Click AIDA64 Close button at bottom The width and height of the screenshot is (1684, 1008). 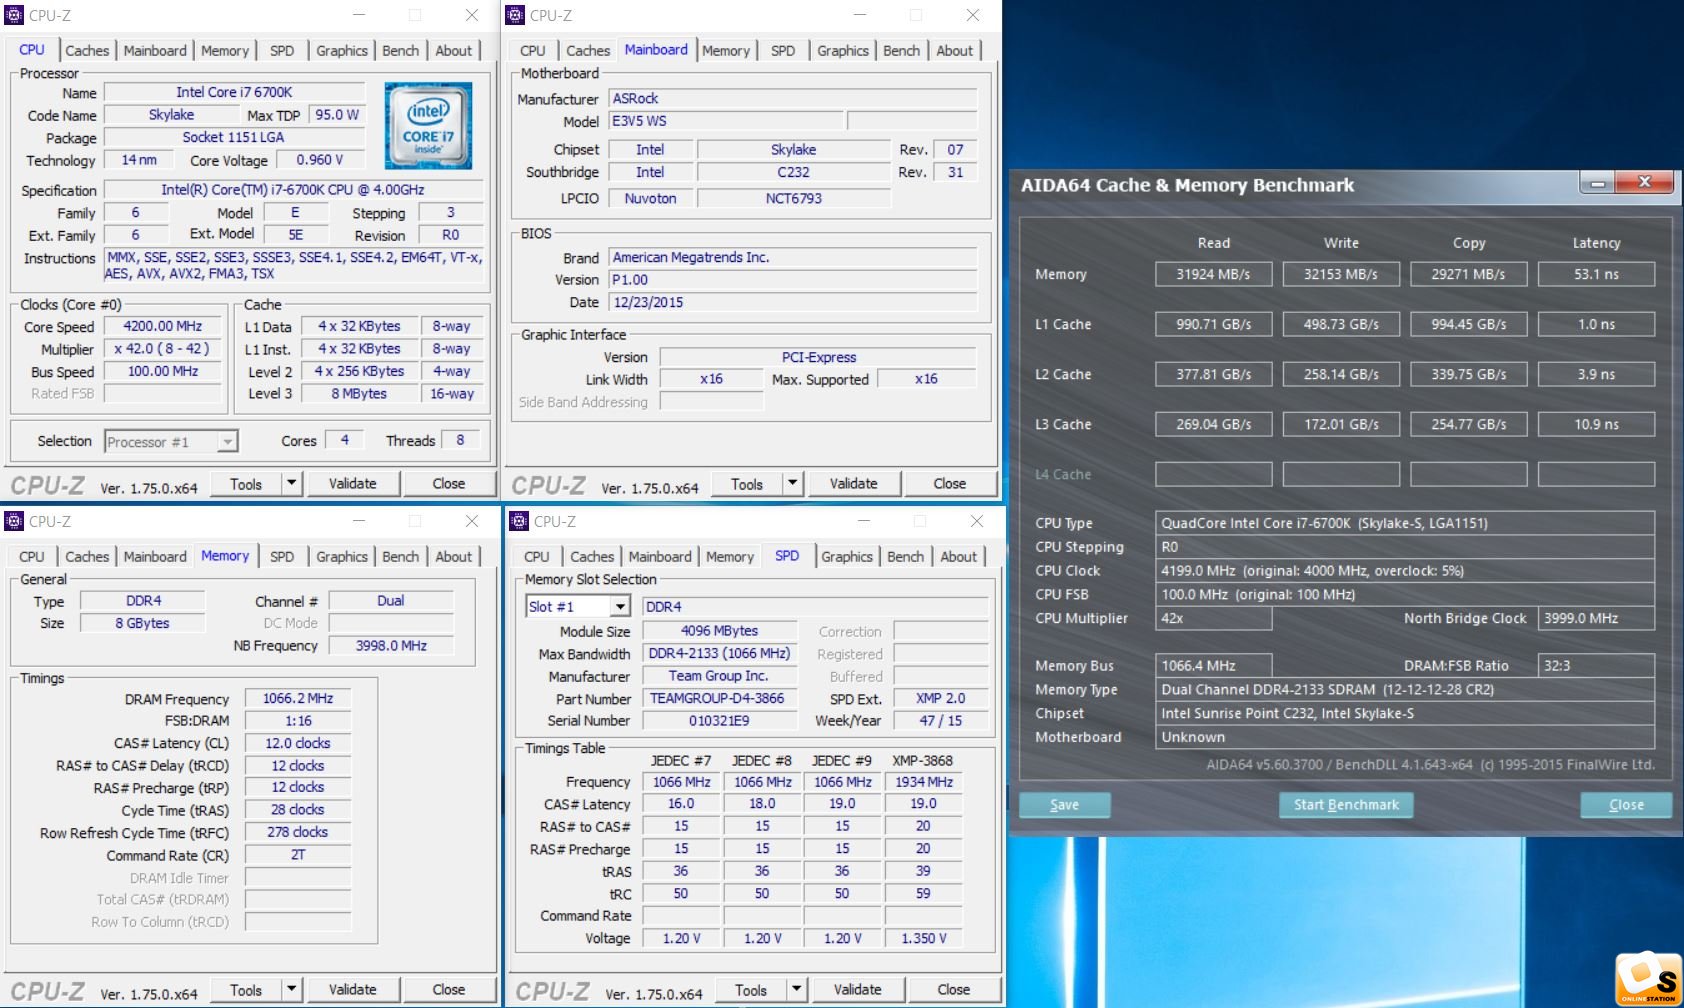1626,805
